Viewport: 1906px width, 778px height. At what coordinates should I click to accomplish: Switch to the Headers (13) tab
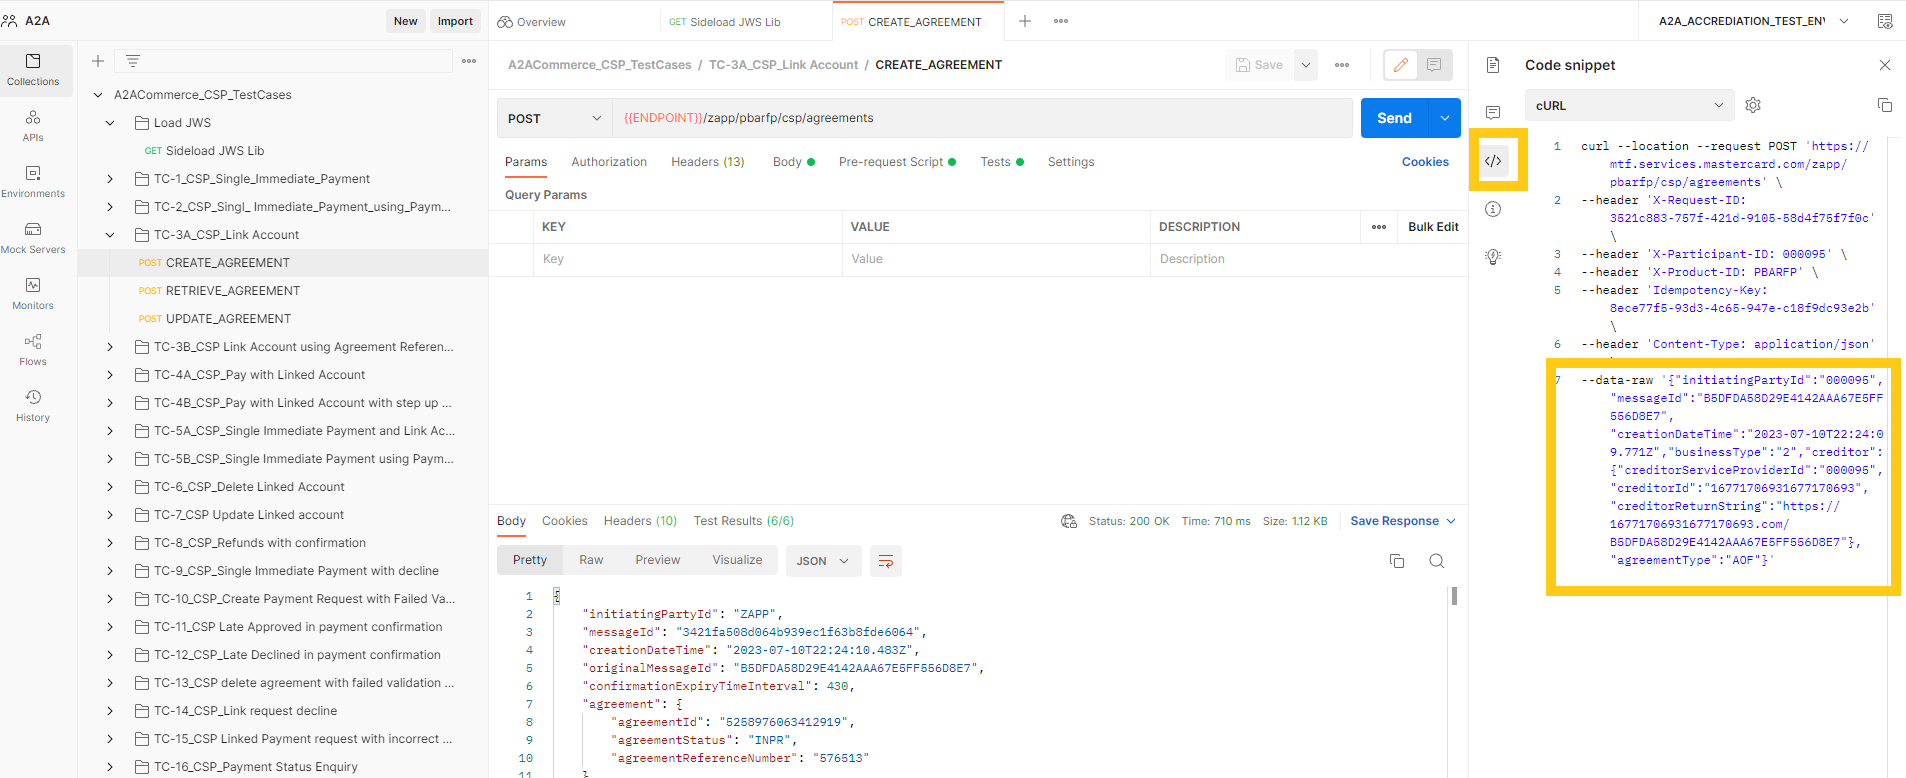(x=708, y=162)
